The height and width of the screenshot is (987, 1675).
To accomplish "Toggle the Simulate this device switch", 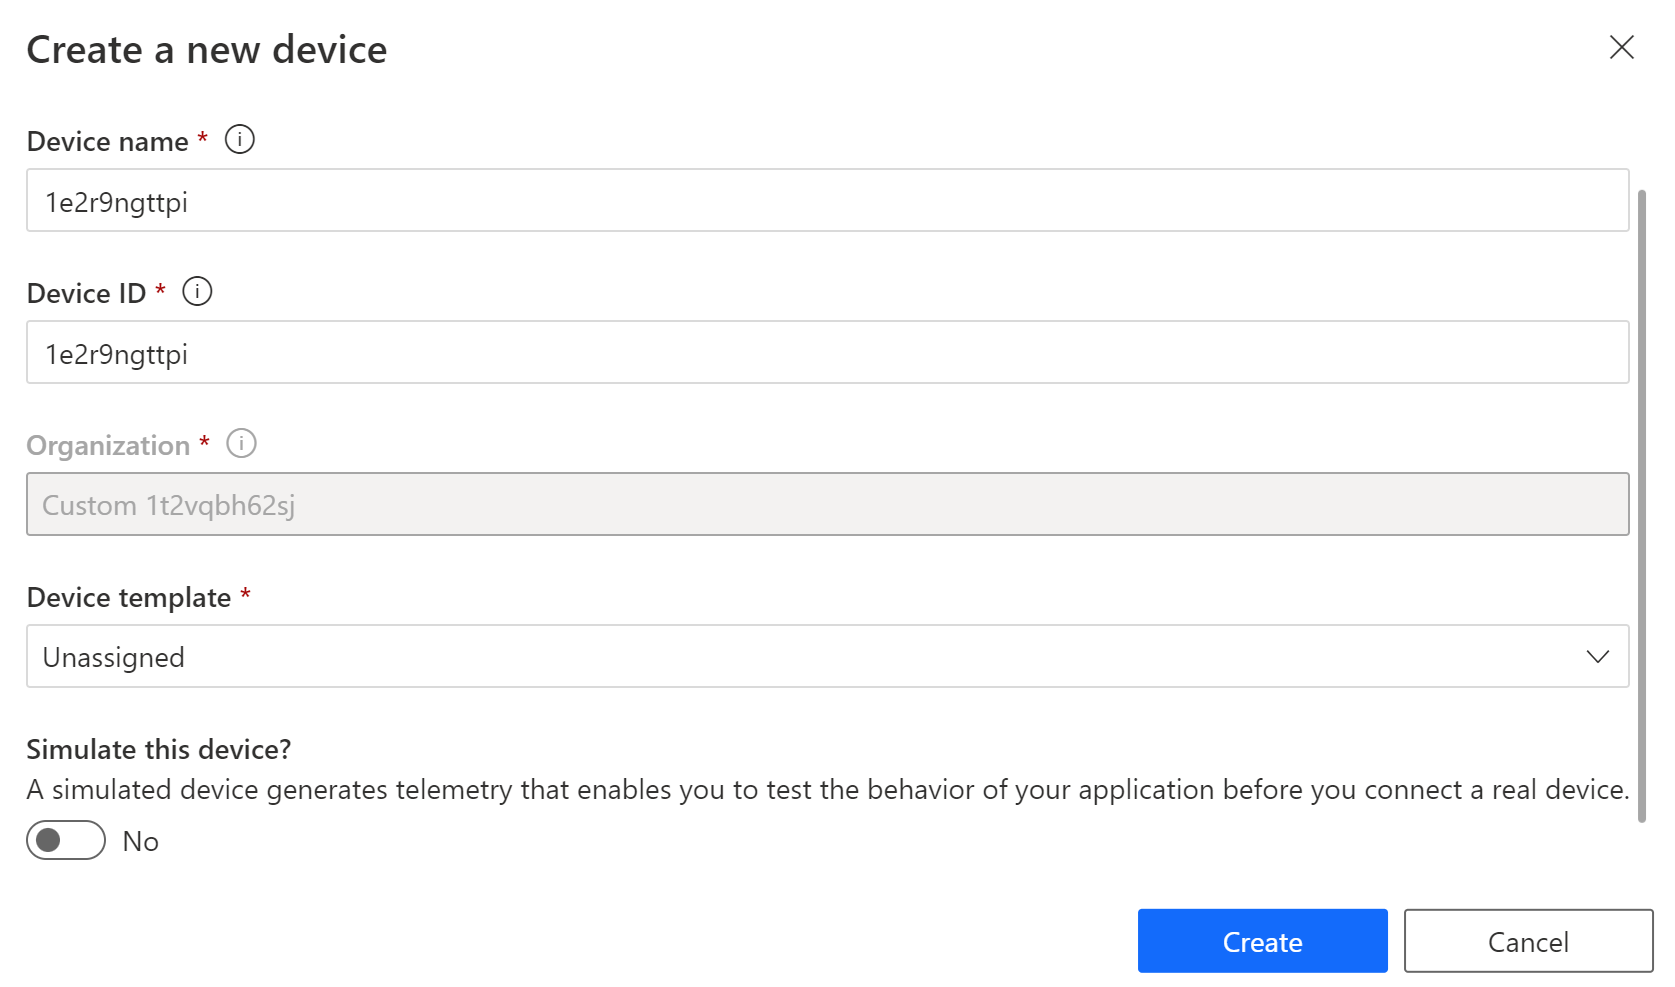I will point(66,840).
